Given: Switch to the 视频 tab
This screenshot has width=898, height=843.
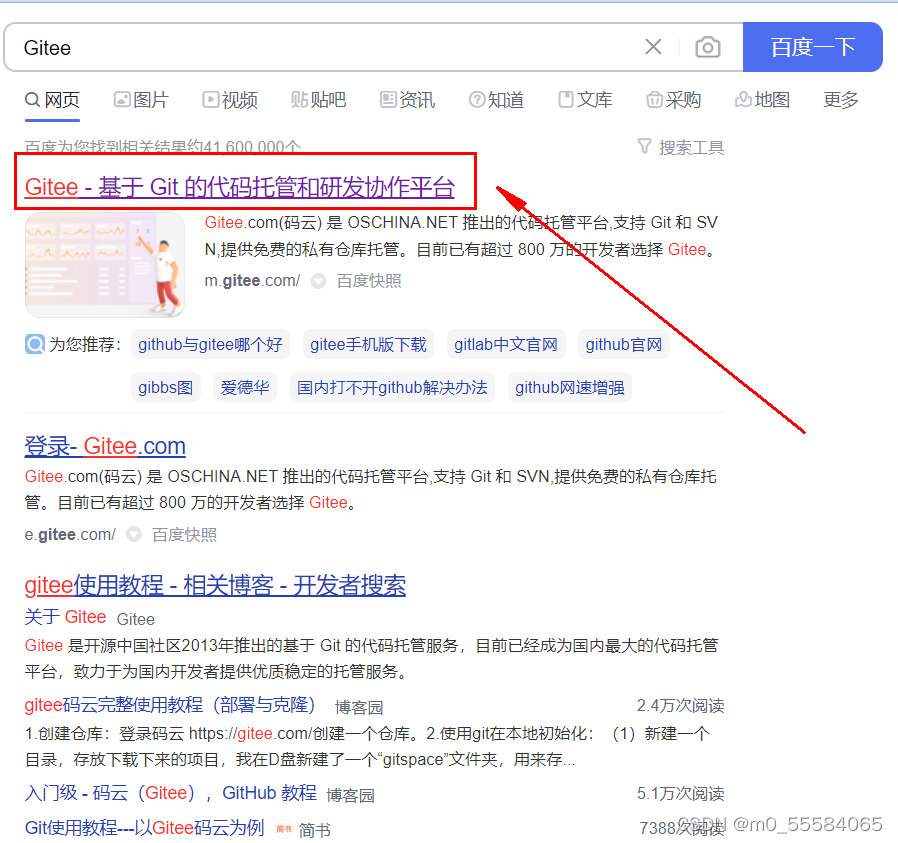Looking at the screenshot, I should tap(230, 100).
